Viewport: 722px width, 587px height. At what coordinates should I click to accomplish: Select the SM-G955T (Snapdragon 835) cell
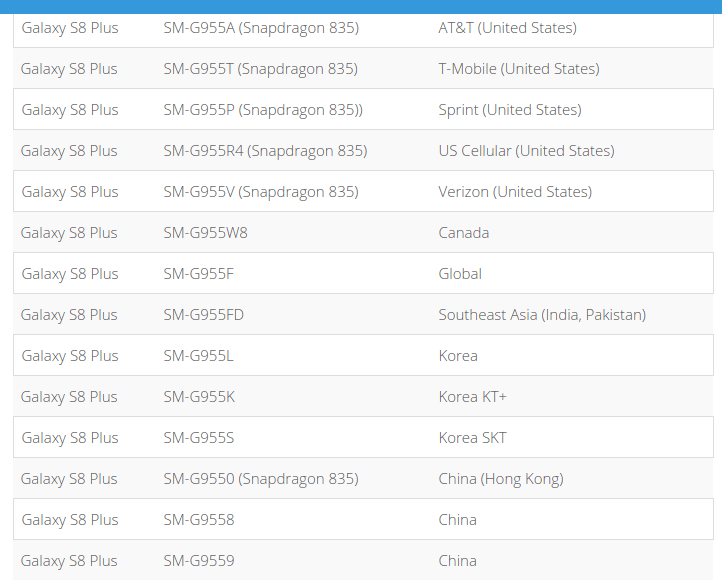(261, 69)
